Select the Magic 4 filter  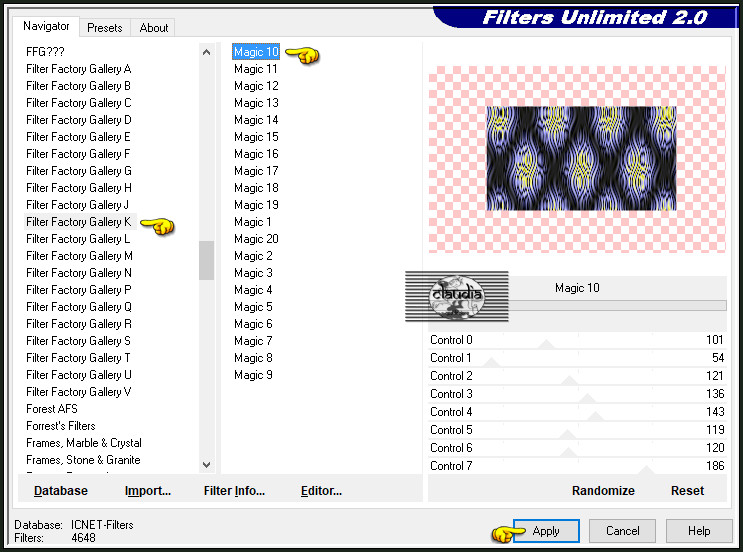tap(253, 290)
